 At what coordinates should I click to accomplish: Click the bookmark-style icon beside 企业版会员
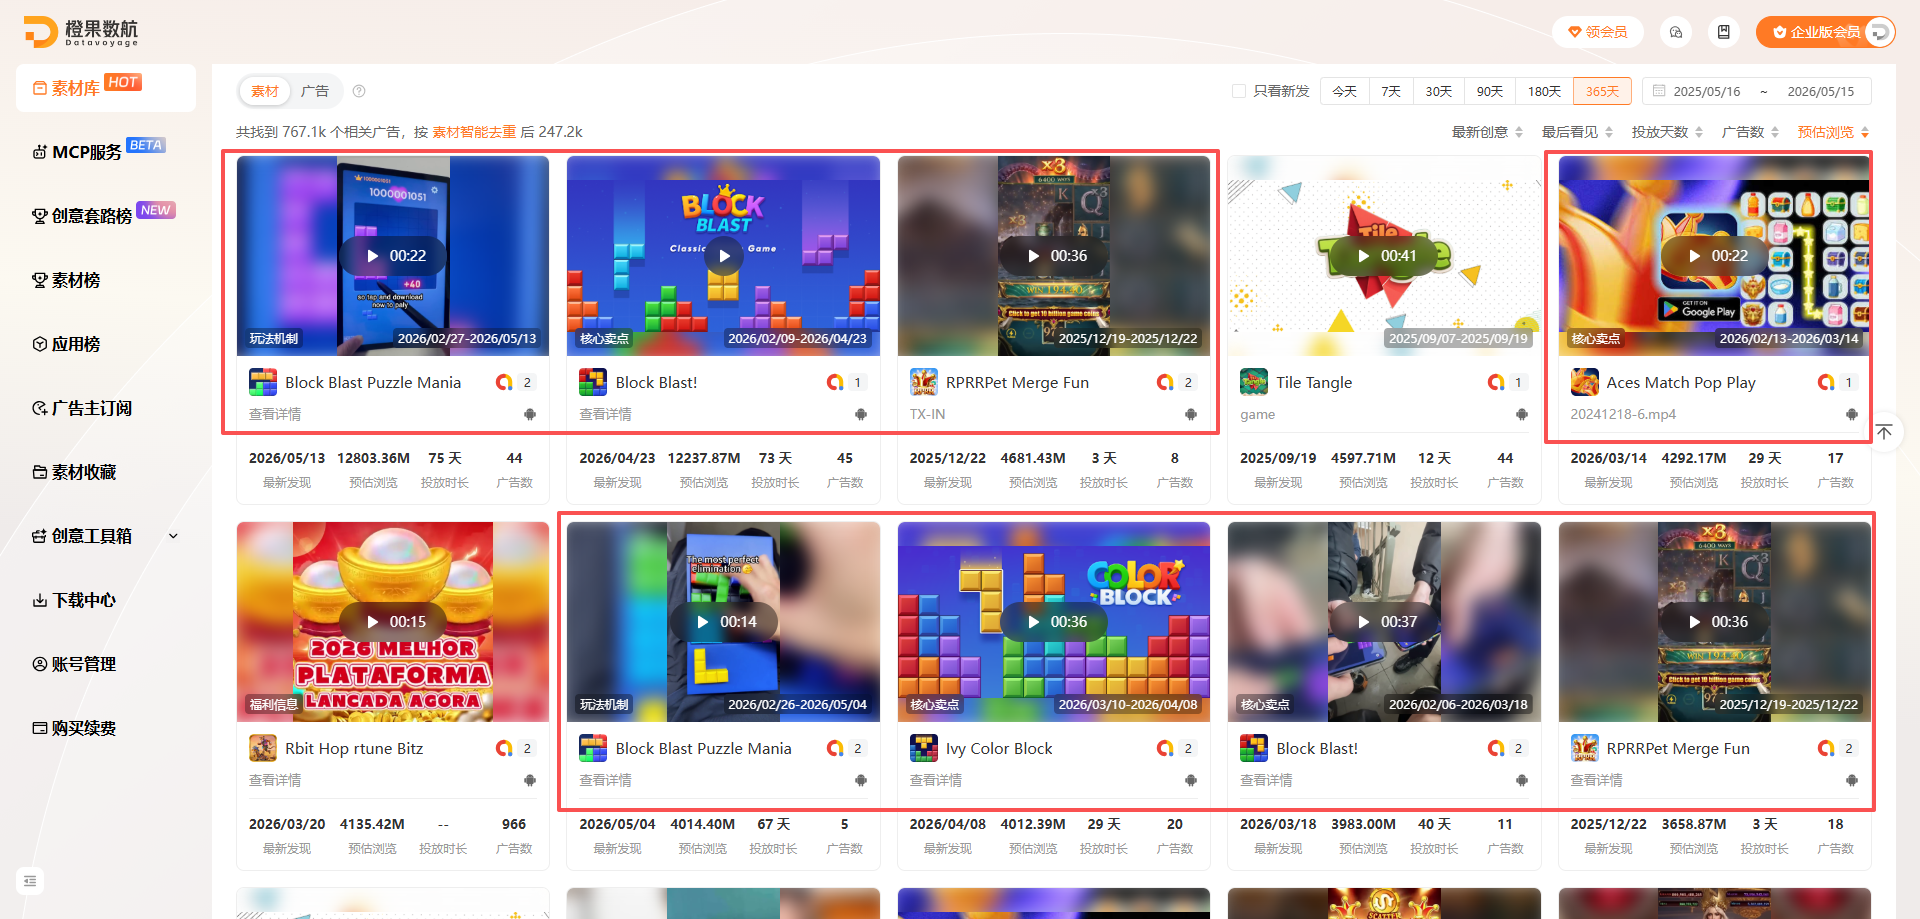pos(1724,32)
